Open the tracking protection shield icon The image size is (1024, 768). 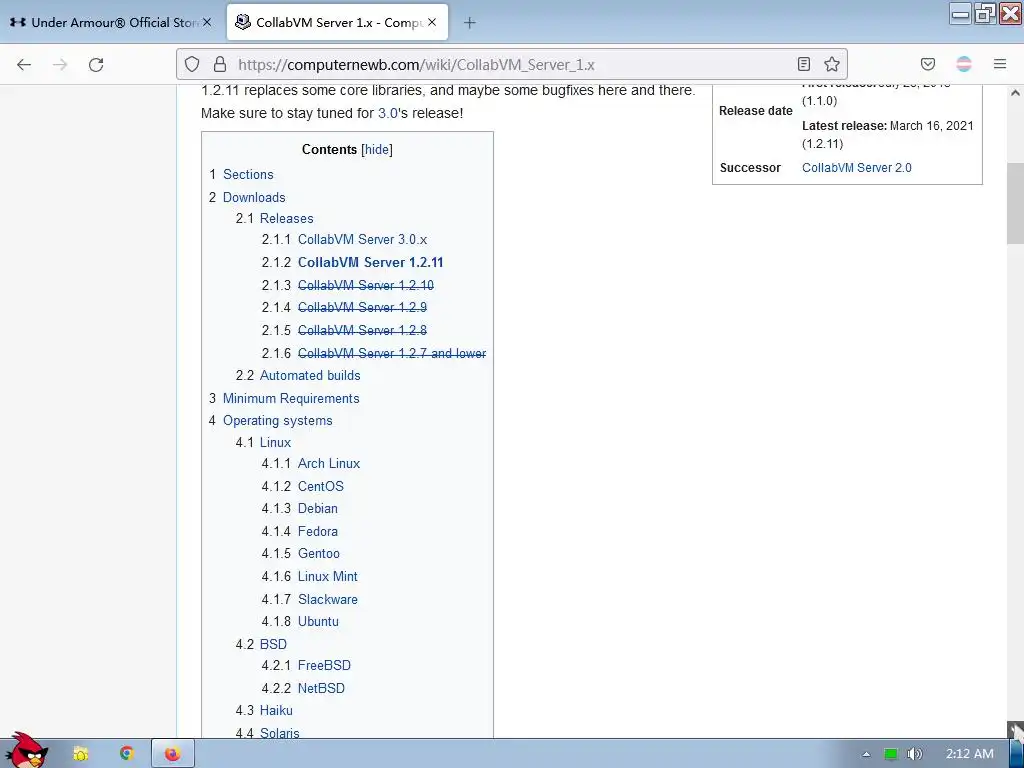pos(191,64)
